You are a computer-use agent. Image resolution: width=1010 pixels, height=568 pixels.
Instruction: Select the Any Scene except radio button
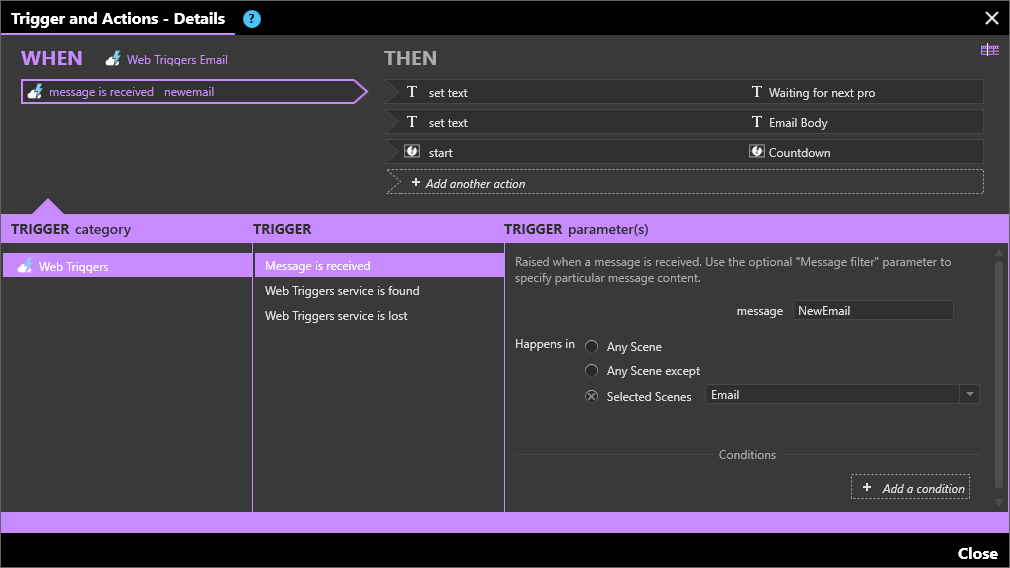pyautogui.click(x=591, y=370)
